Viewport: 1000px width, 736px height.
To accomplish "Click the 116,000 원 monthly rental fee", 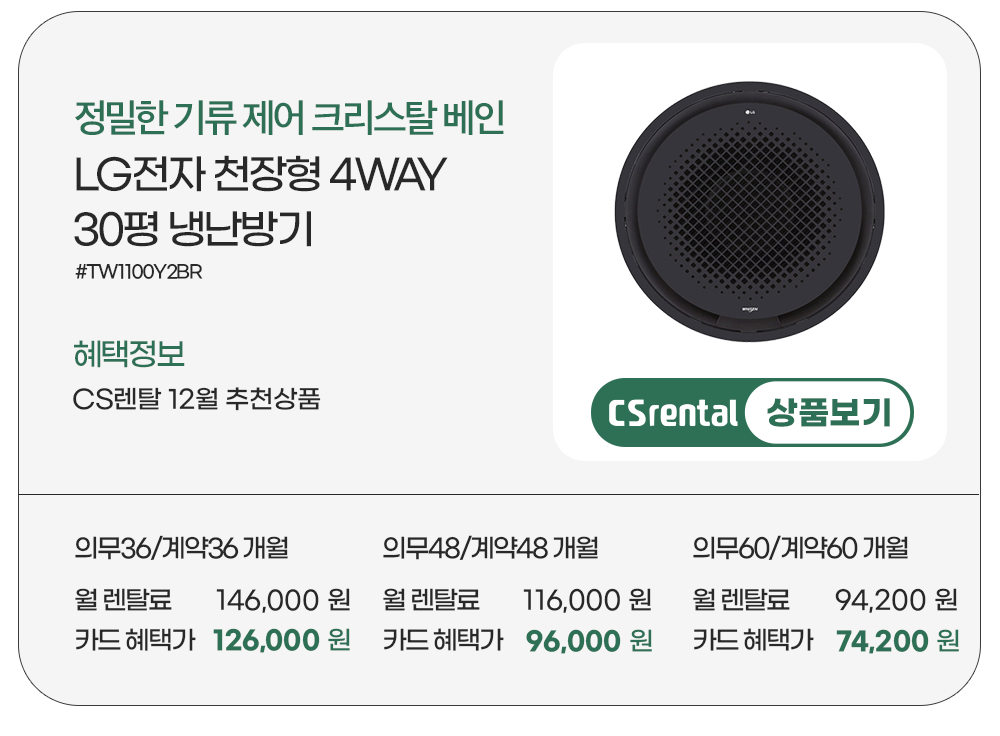I will pyautogui.click(x=588, y=600).
